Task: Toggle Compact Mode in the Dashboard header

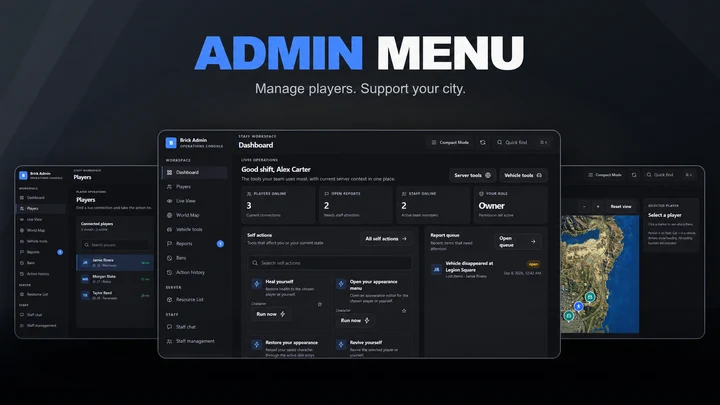Action: (450, 142)
